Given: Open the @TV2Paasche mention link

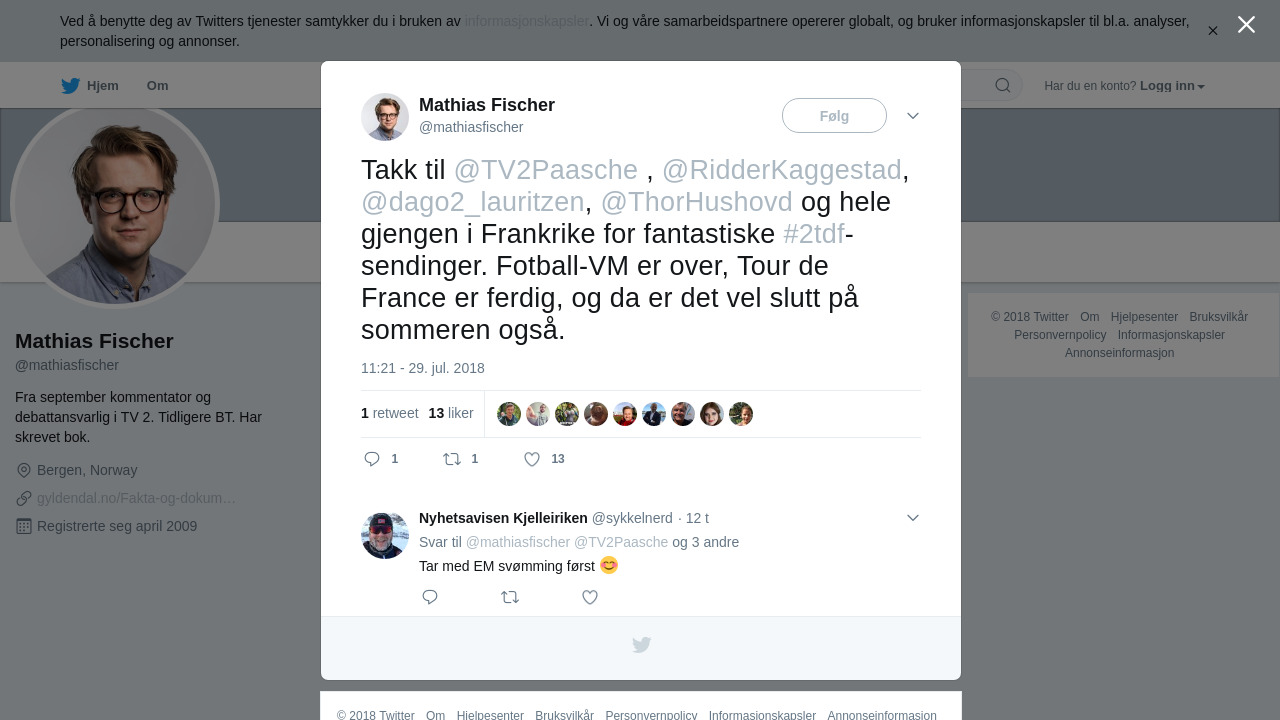Looking at the screenshot, I should [546, 170].
